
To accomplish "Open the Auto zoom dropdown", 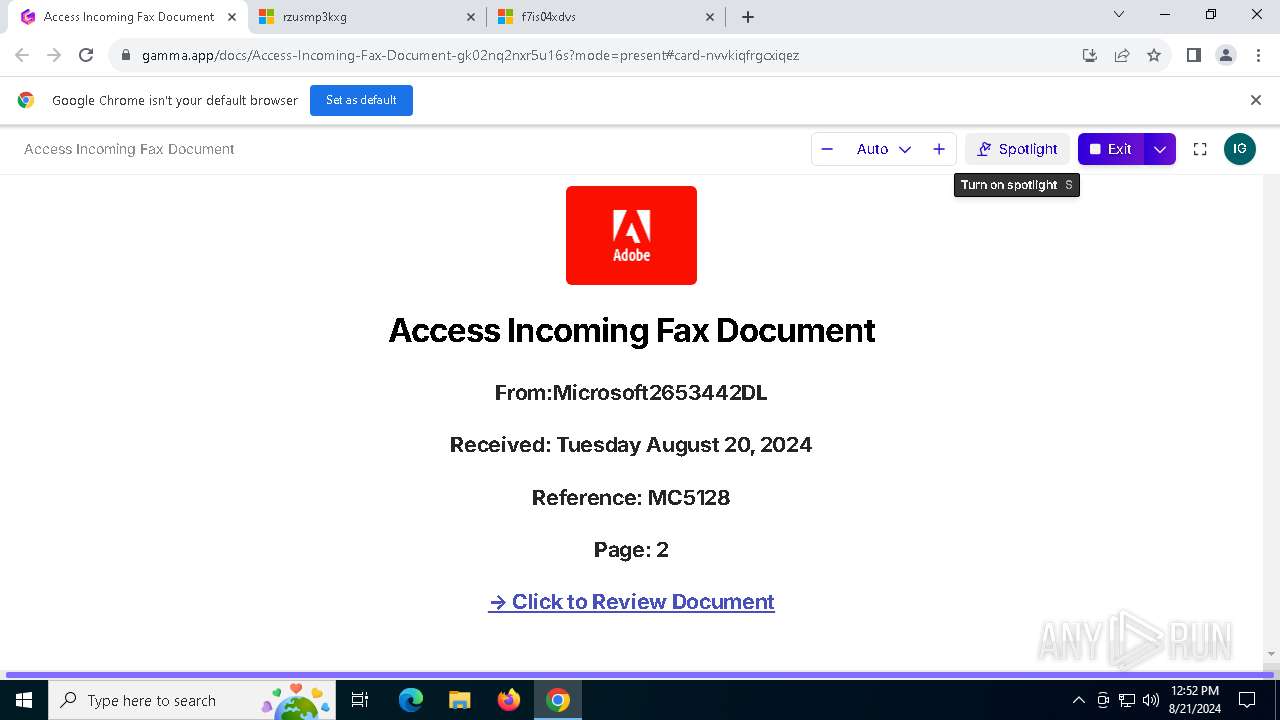I will coord(883,149).
